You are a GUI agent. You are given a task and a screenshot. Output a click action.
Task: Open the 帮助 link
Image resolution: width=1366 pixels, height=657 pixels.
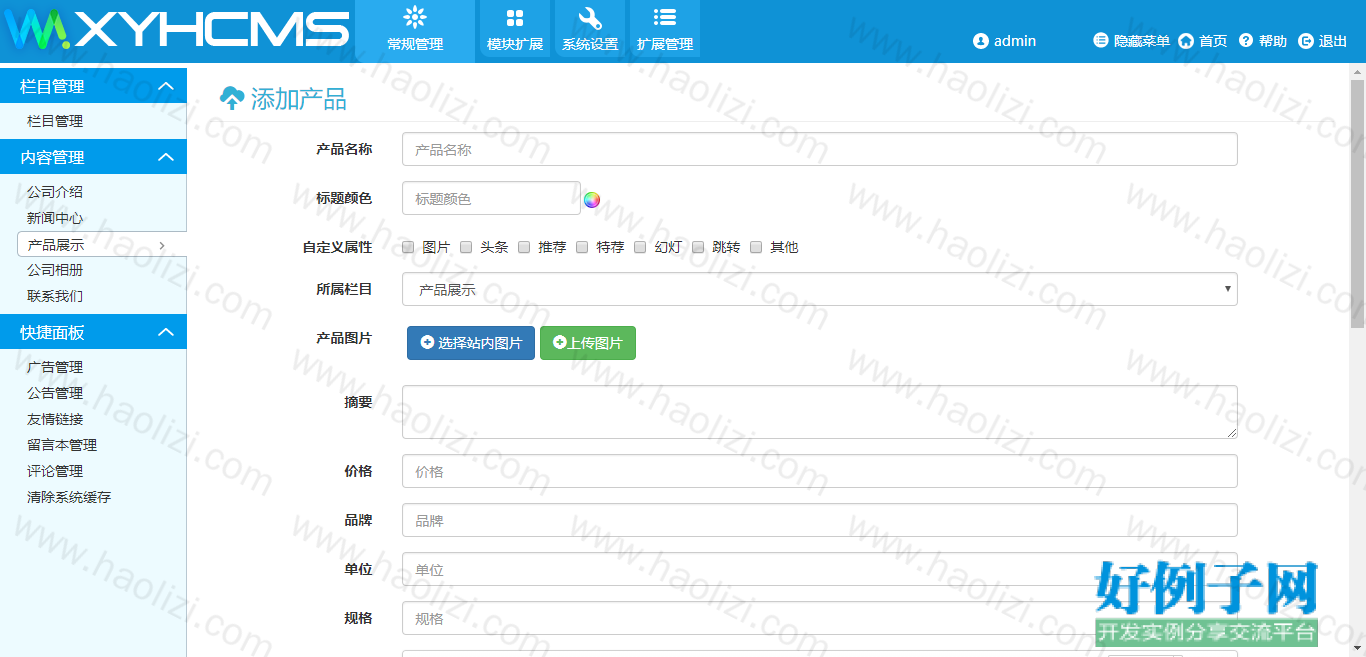click(x=1273, y=41)
